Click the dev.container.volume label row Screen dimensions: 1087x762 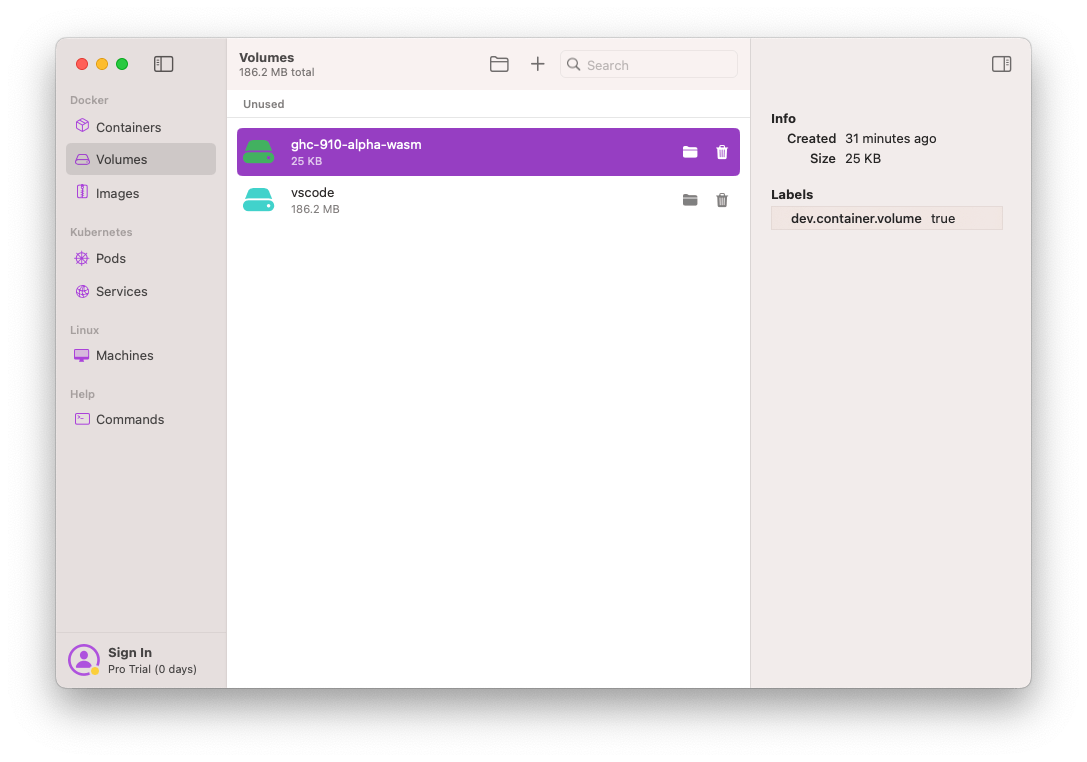point(887,218)
